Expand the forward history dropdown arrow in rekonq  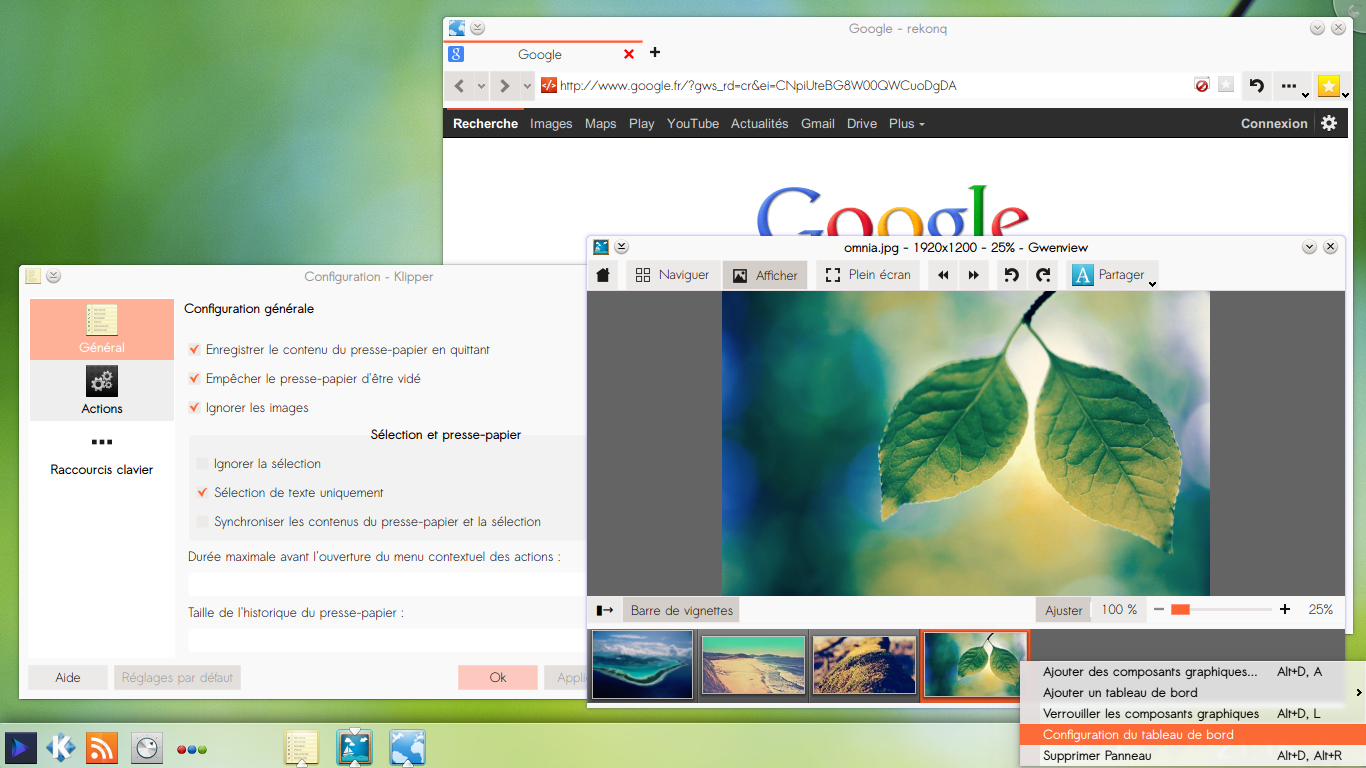[x=527, y=87]
